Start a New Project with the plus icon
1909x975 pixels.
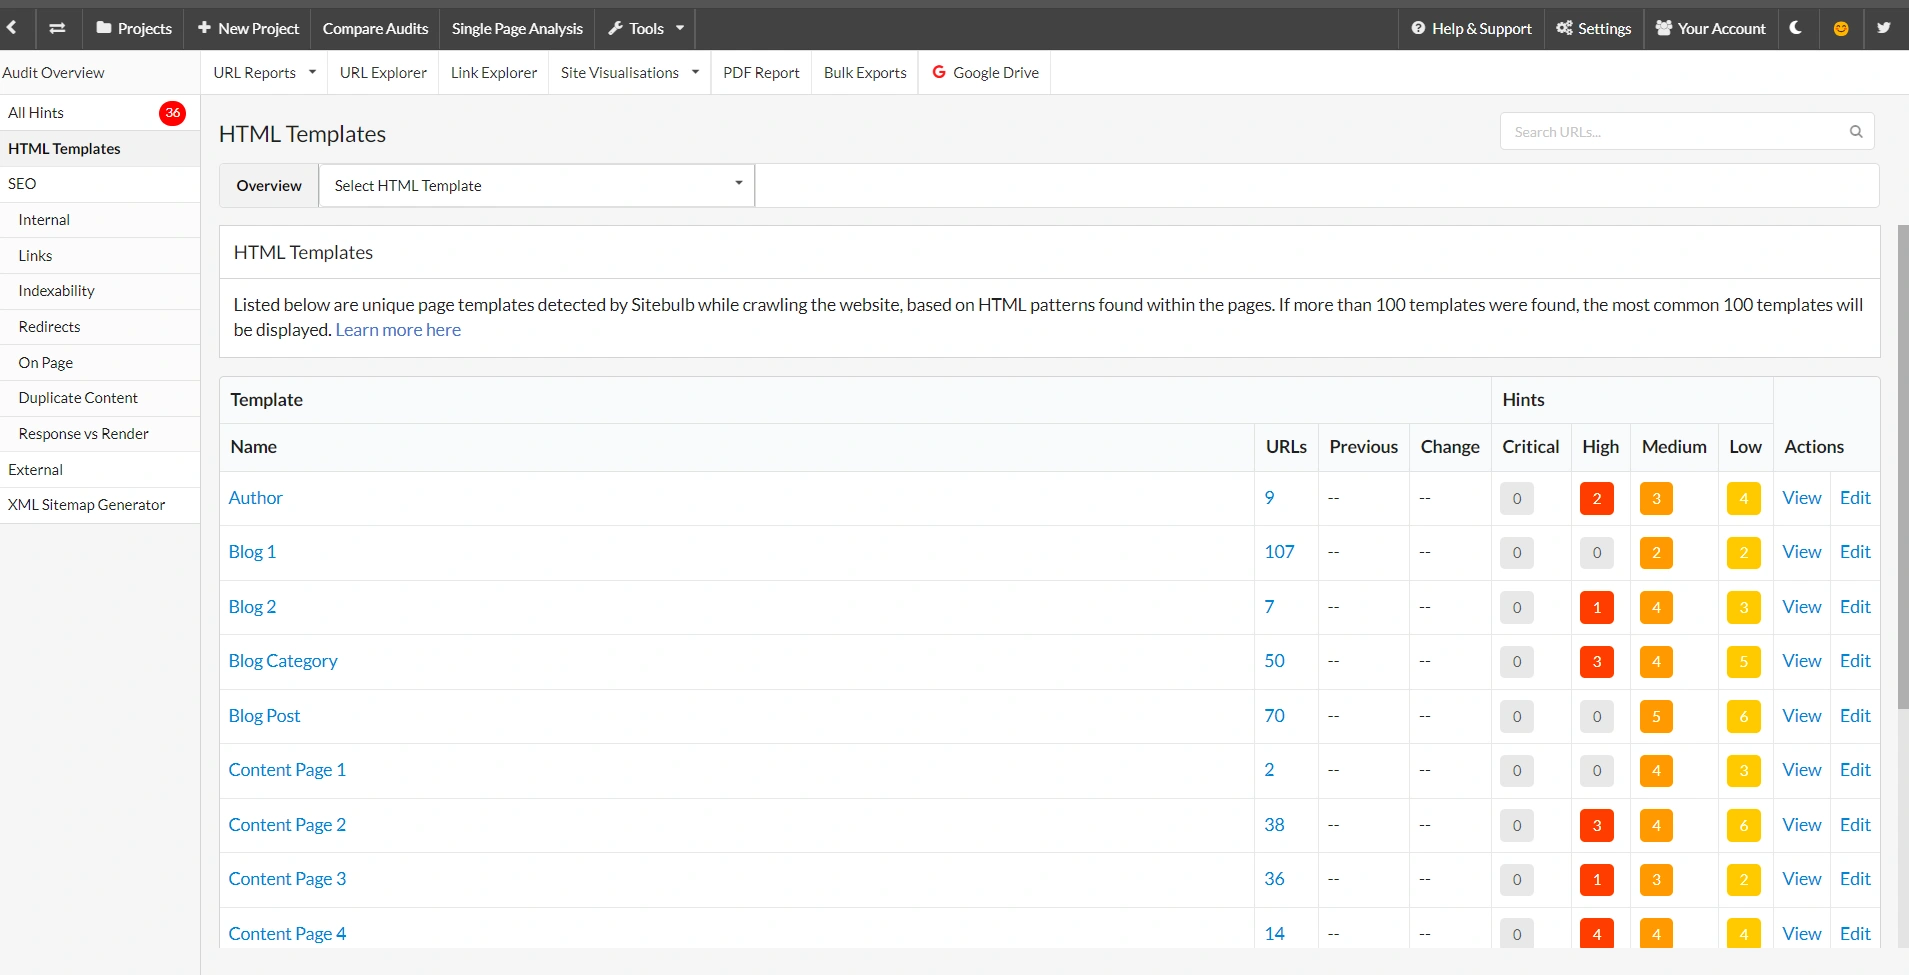point(205,28)
